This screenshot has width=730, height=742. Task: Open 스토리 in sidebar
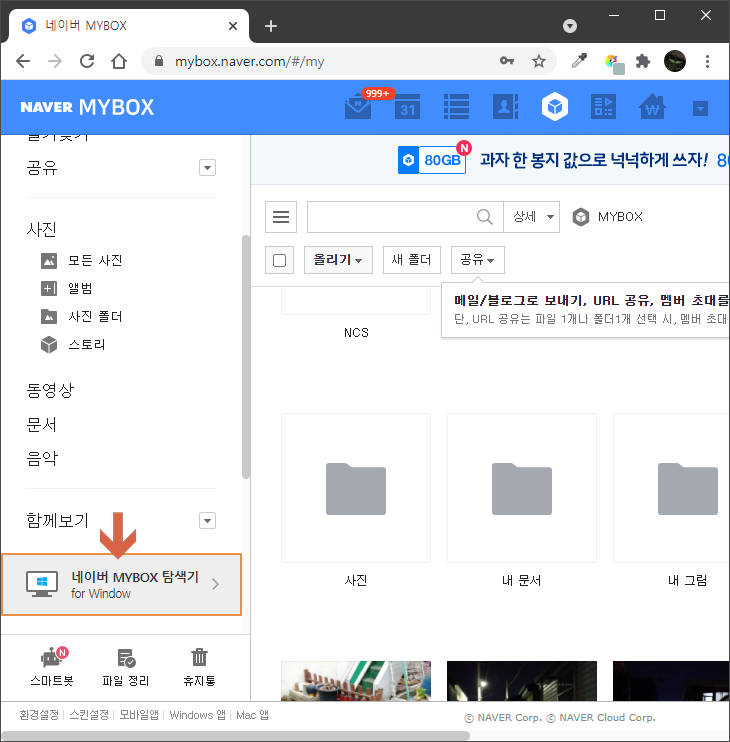pyautogui.click(x=73, y=344)
